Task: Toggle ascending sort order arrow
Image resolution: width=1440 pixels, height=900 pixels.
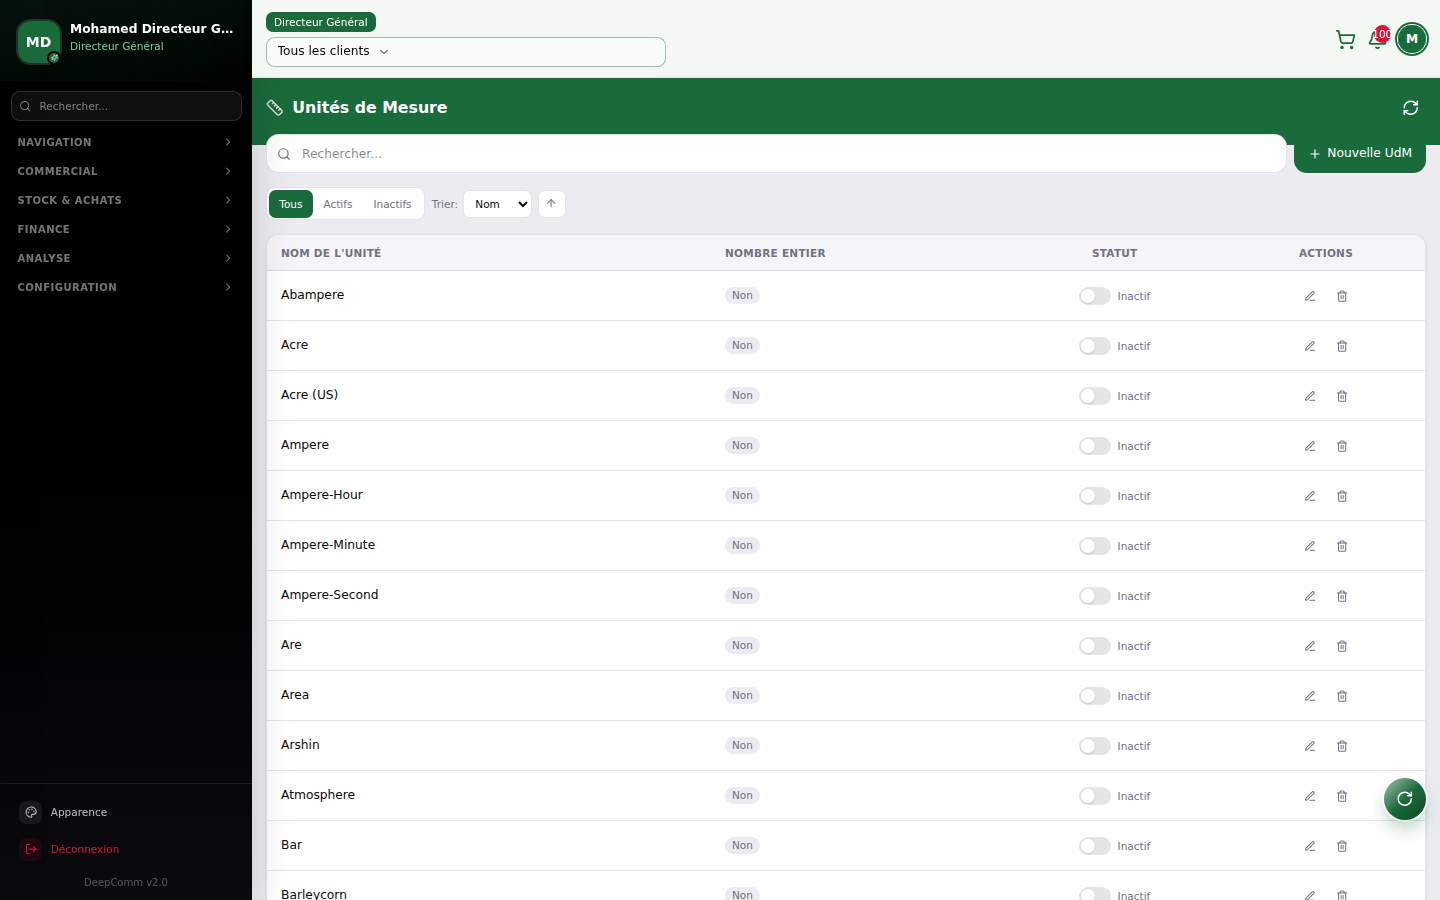Action: click(x=551, y=204)
